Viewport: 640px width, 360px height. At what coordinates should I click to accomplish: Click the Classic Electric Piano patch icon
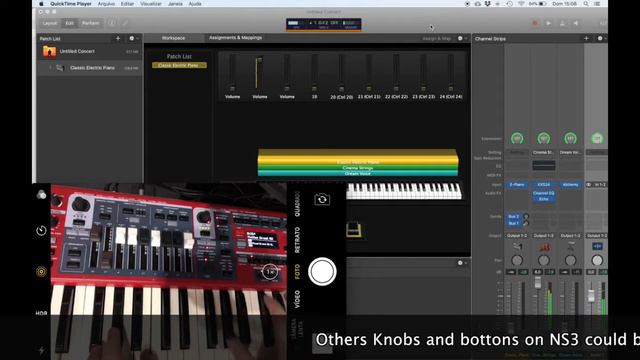pos(60,68)
